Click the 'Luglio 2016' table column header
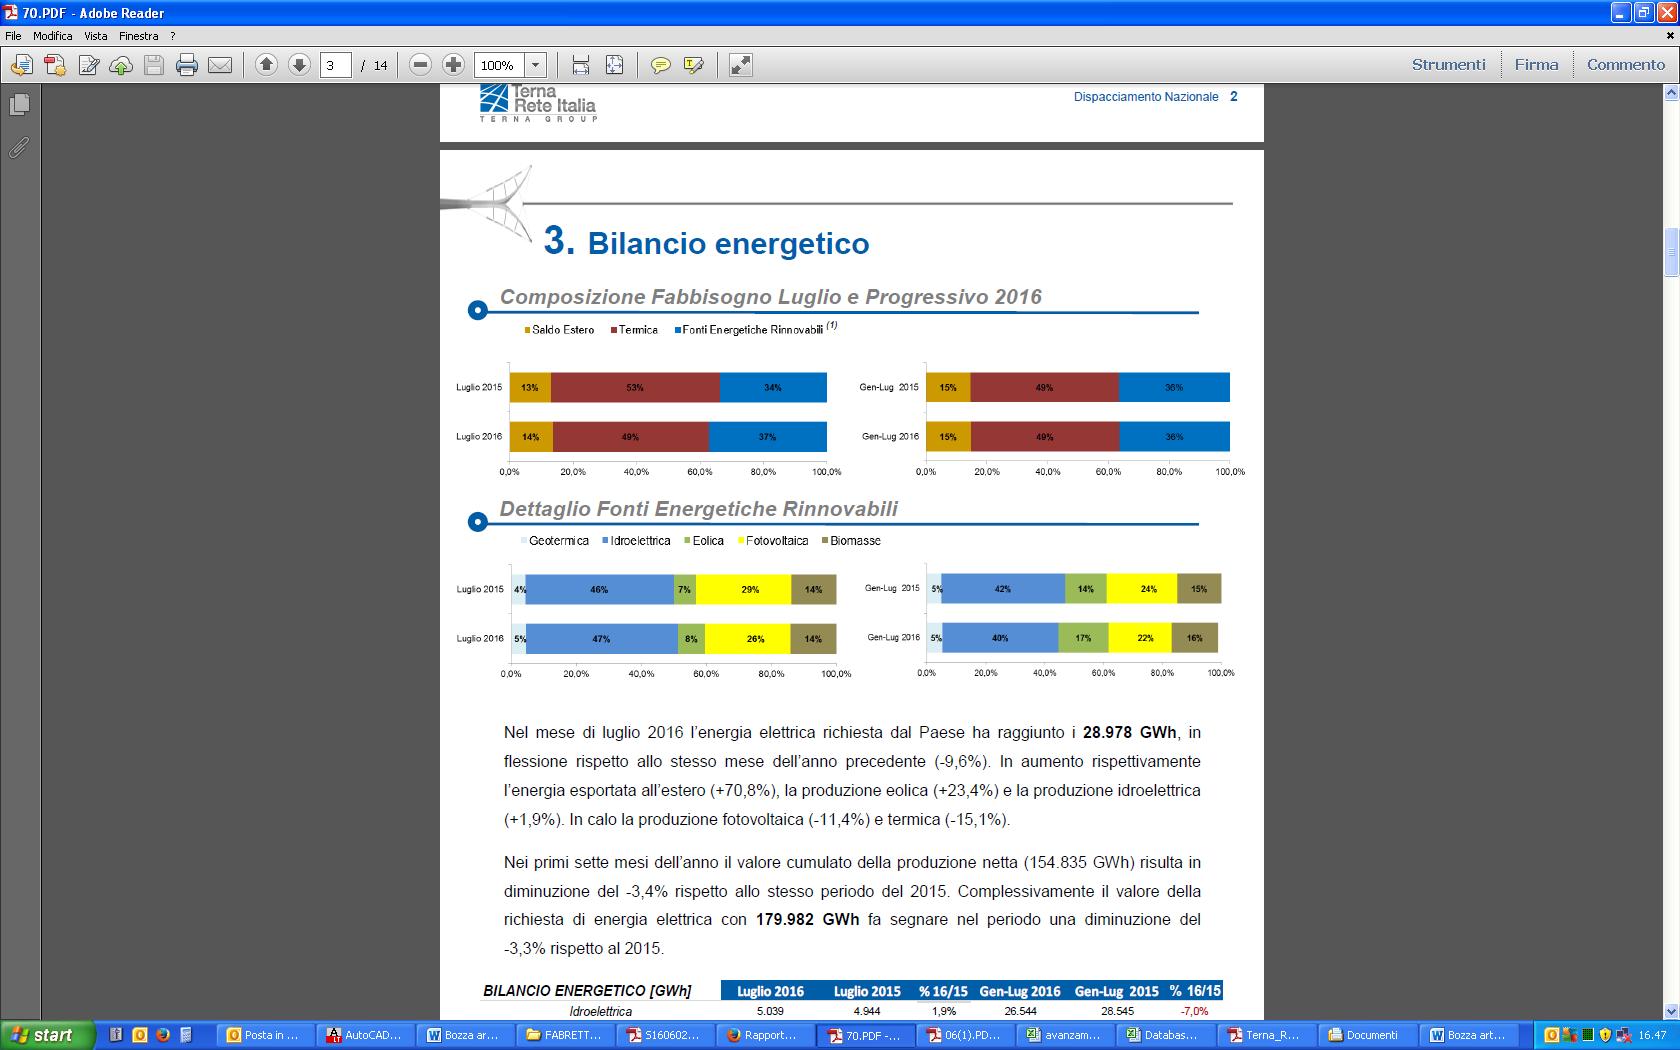 770,991
